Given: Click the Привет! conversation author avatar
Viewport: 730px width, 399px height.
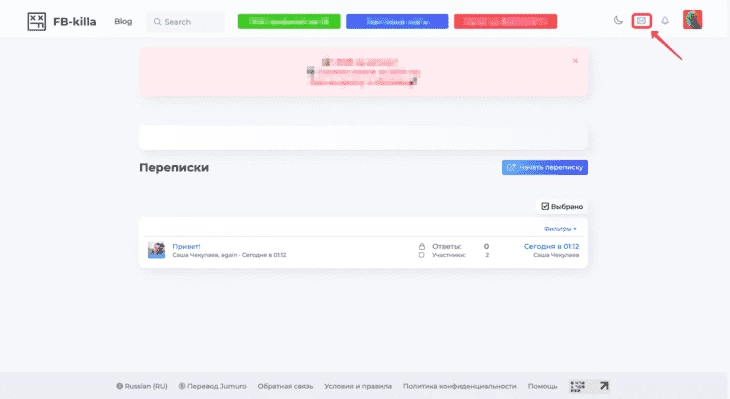Looking at the screenshot, I should (x=156, y=250).
